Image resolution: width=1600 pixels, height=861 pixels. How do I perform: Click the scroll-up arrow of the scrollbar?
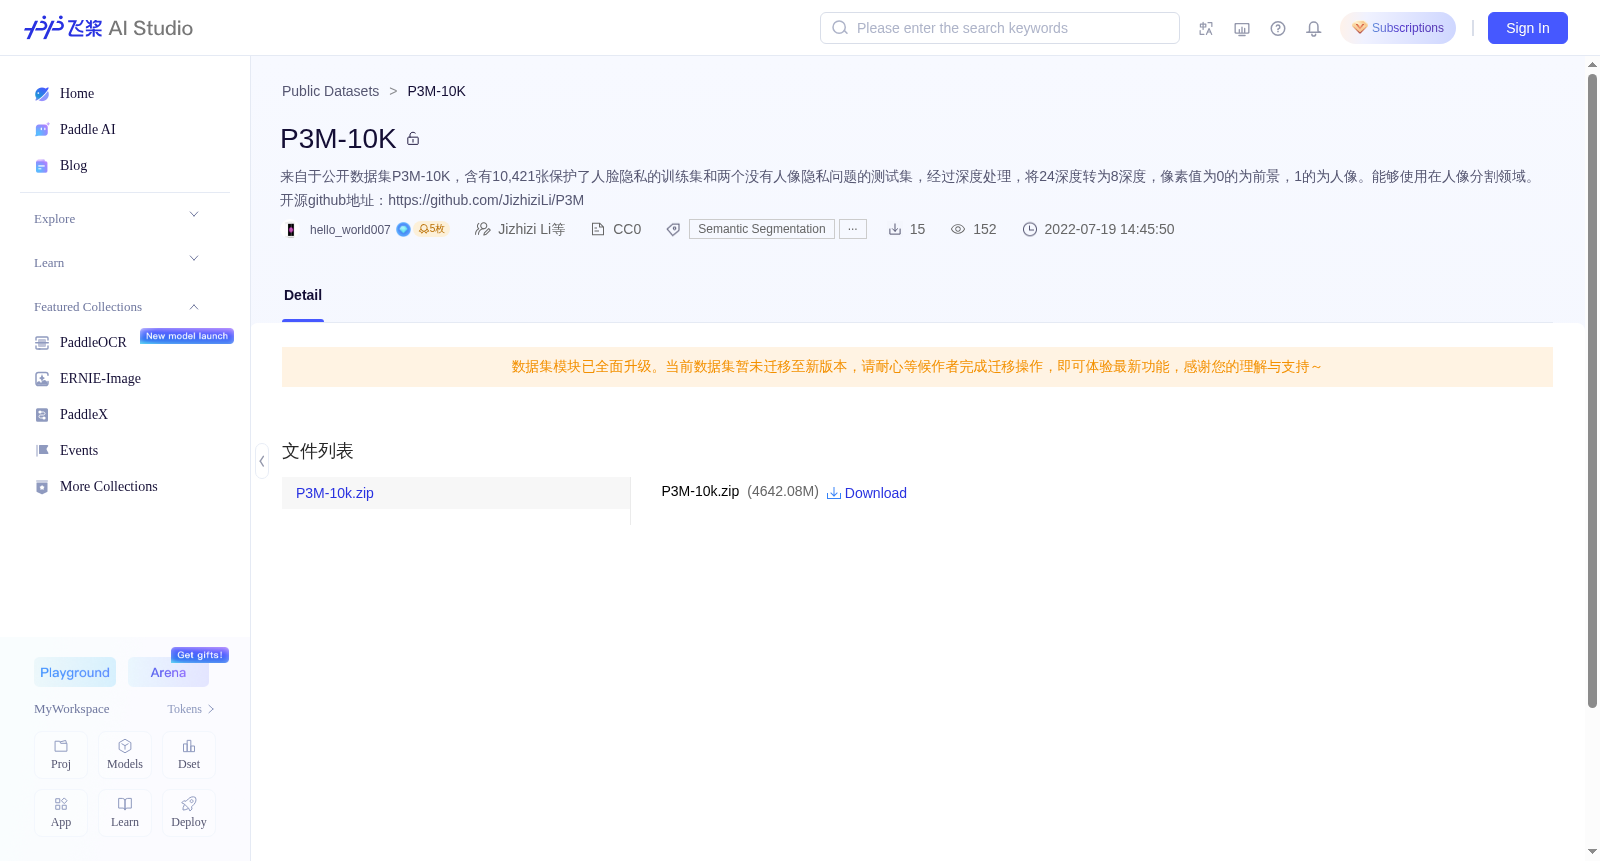click(x=1593, y=66)
